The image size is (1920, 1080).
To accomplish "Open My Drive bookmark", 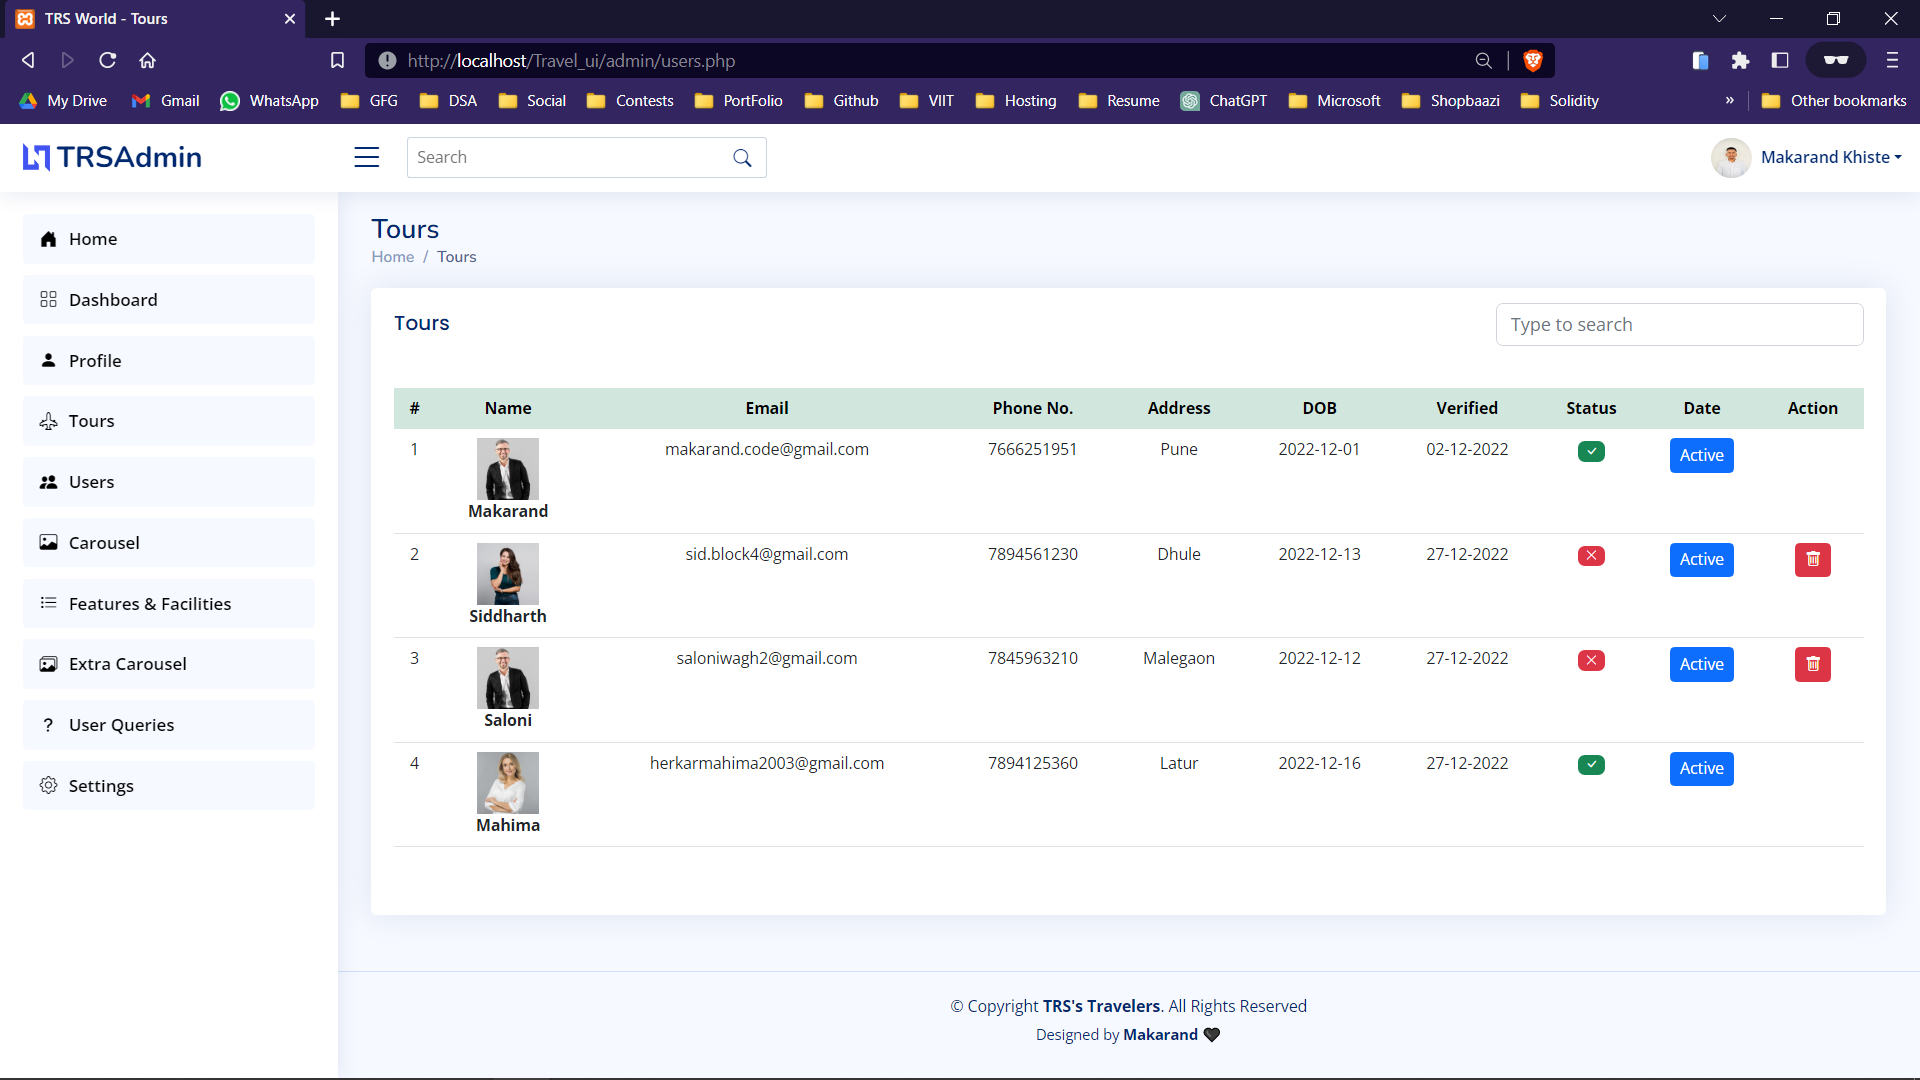I will 63,101.
